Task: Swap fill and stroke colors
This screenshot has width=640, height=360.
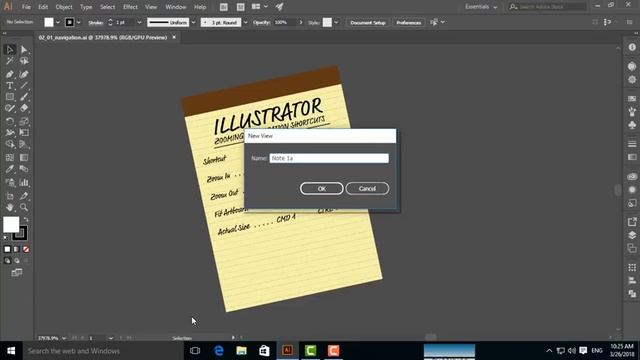Action: pyautogui.click(x=25, y=220)
